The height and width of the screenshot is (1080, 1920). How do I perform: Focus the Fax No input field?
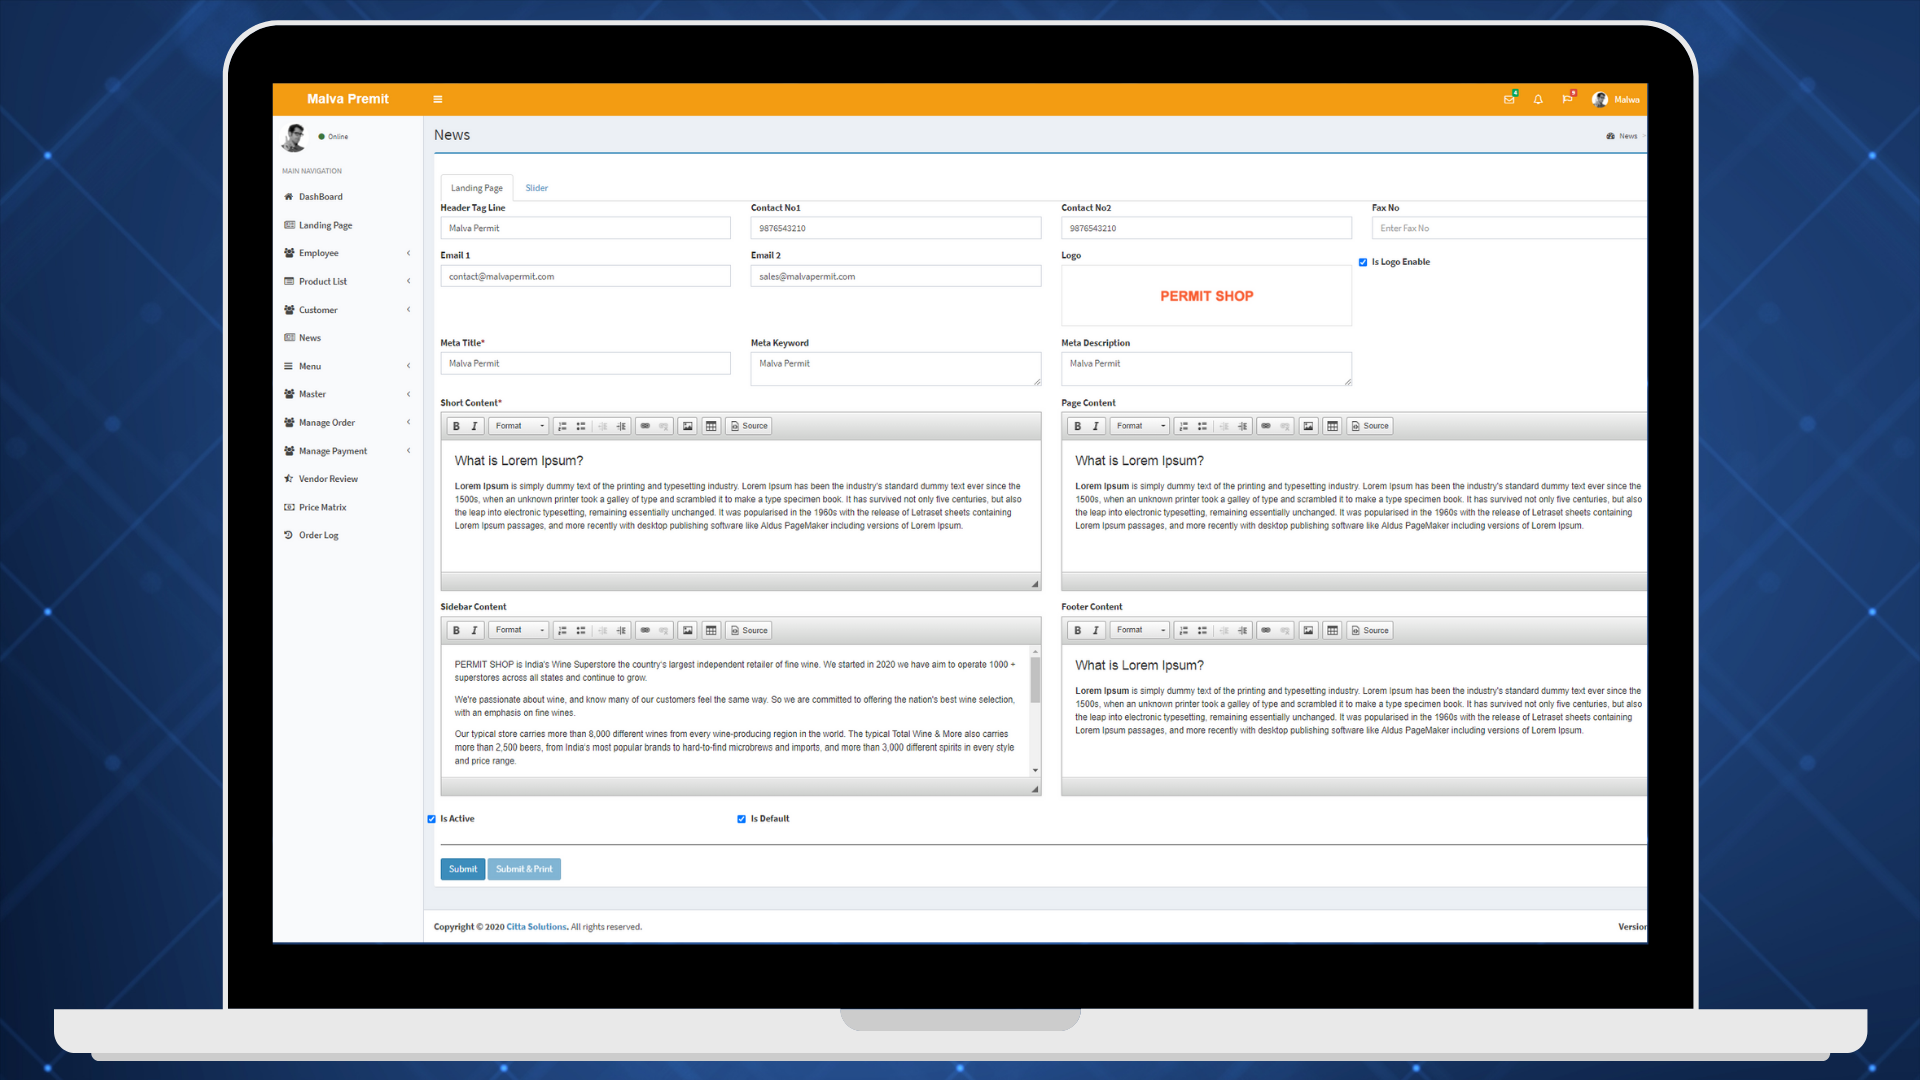pyautogui.click(x=1509, y=228)
